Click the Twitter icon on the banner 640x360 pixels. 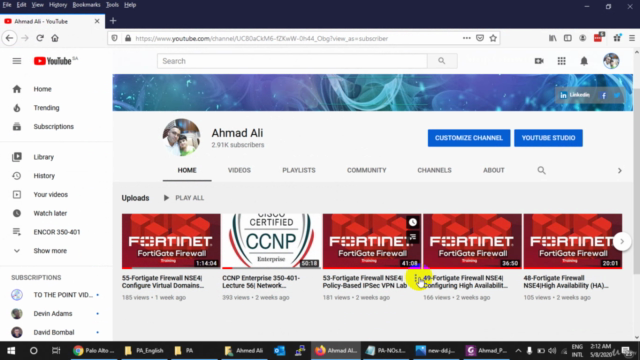(x=617, y=96)
